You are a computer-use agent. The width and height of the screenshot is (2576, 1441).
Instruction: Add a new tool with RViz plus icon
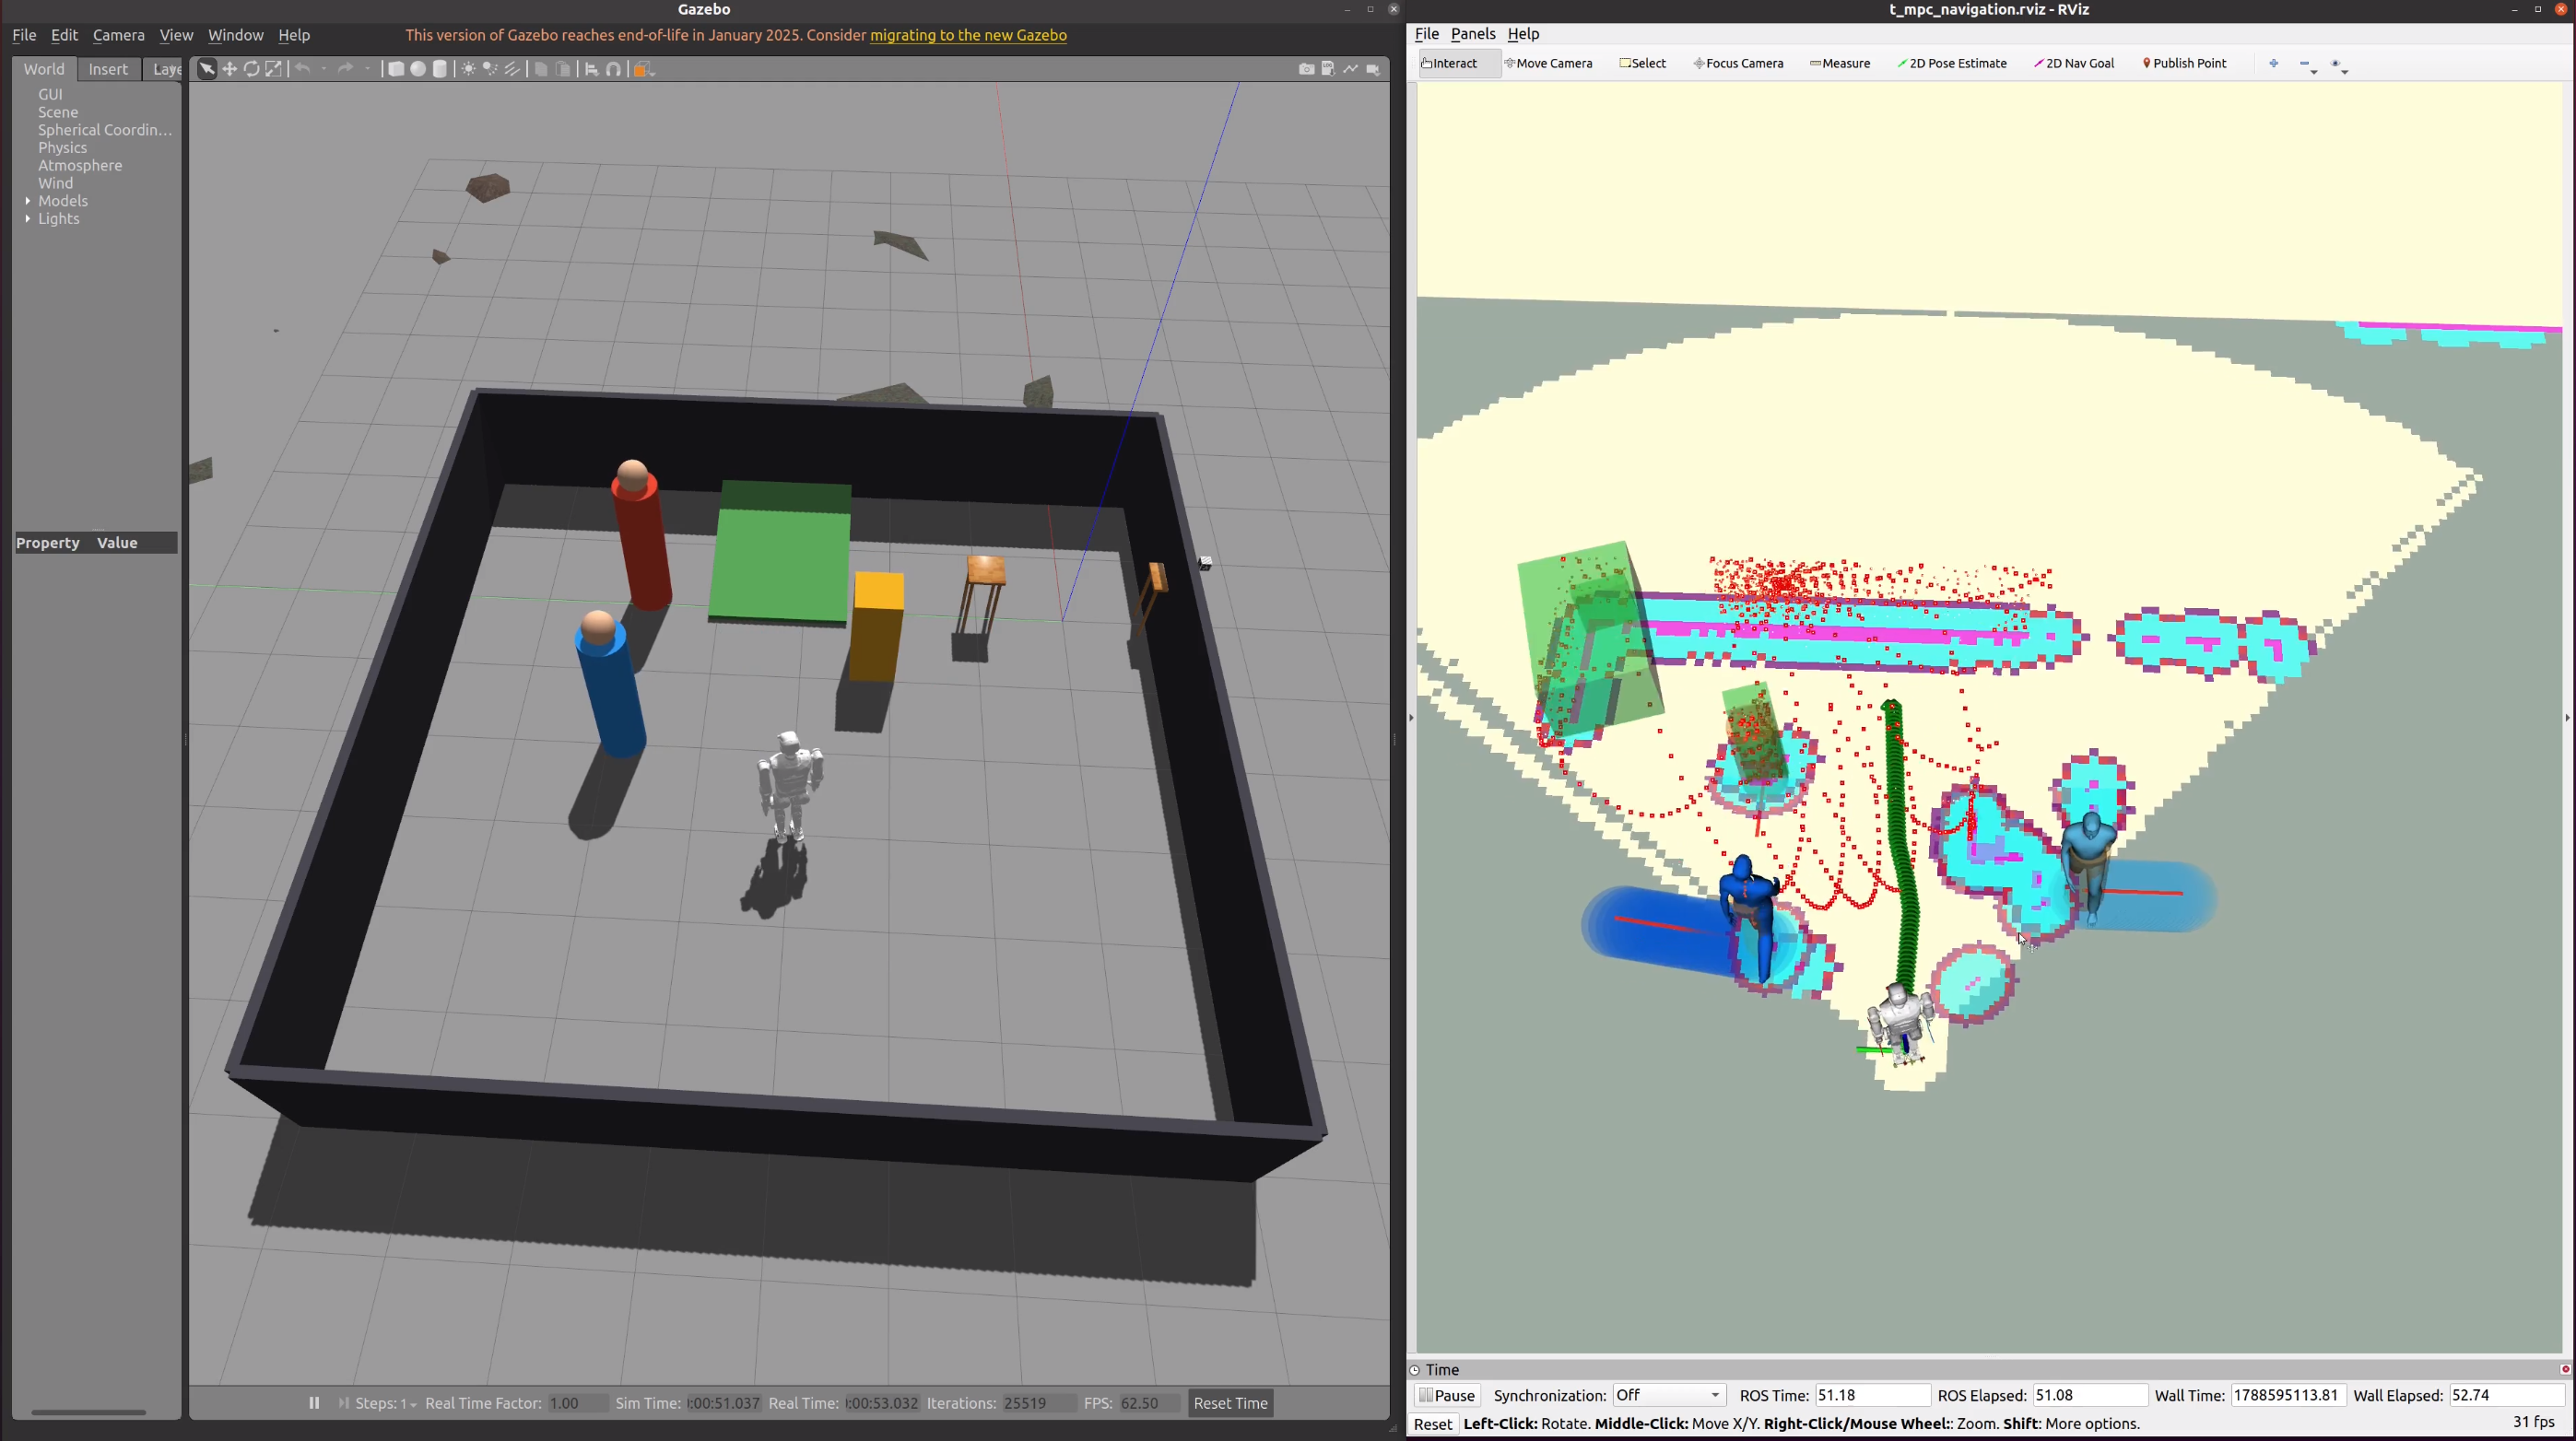coord(2274,63)
